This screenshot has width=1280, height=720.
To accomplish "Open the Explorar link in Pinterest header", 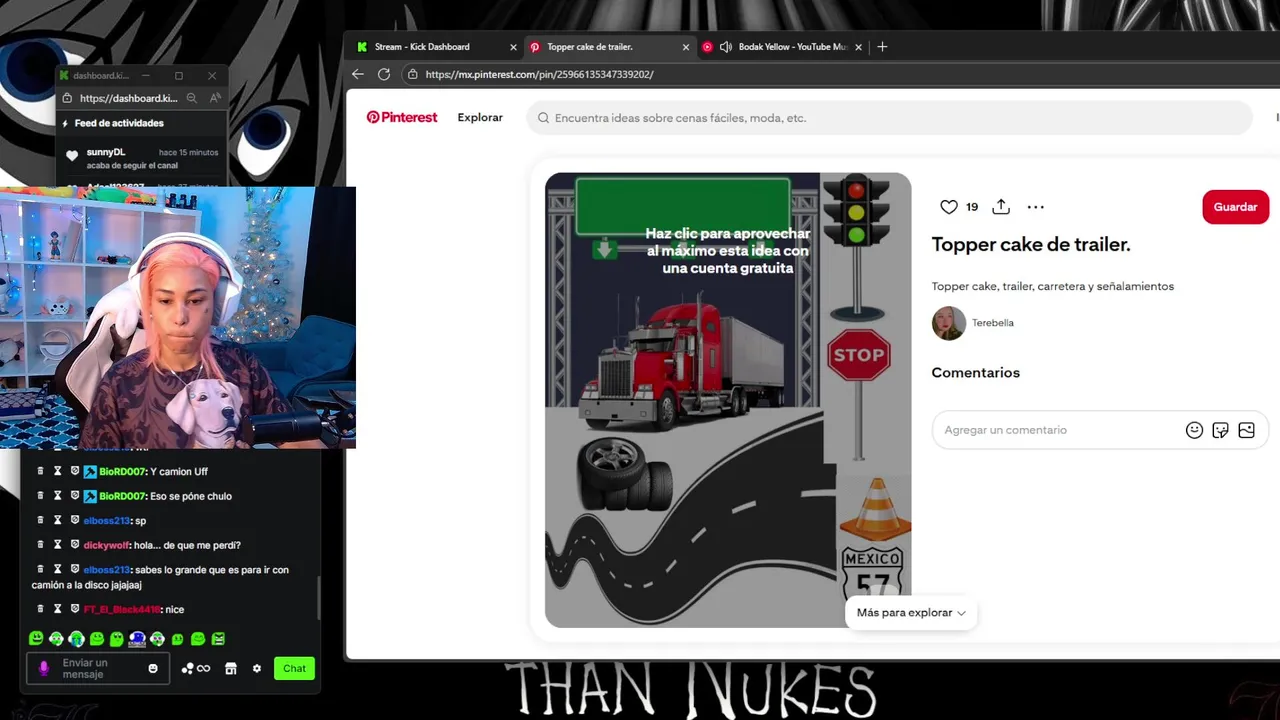I will click(x=480, y=117).
